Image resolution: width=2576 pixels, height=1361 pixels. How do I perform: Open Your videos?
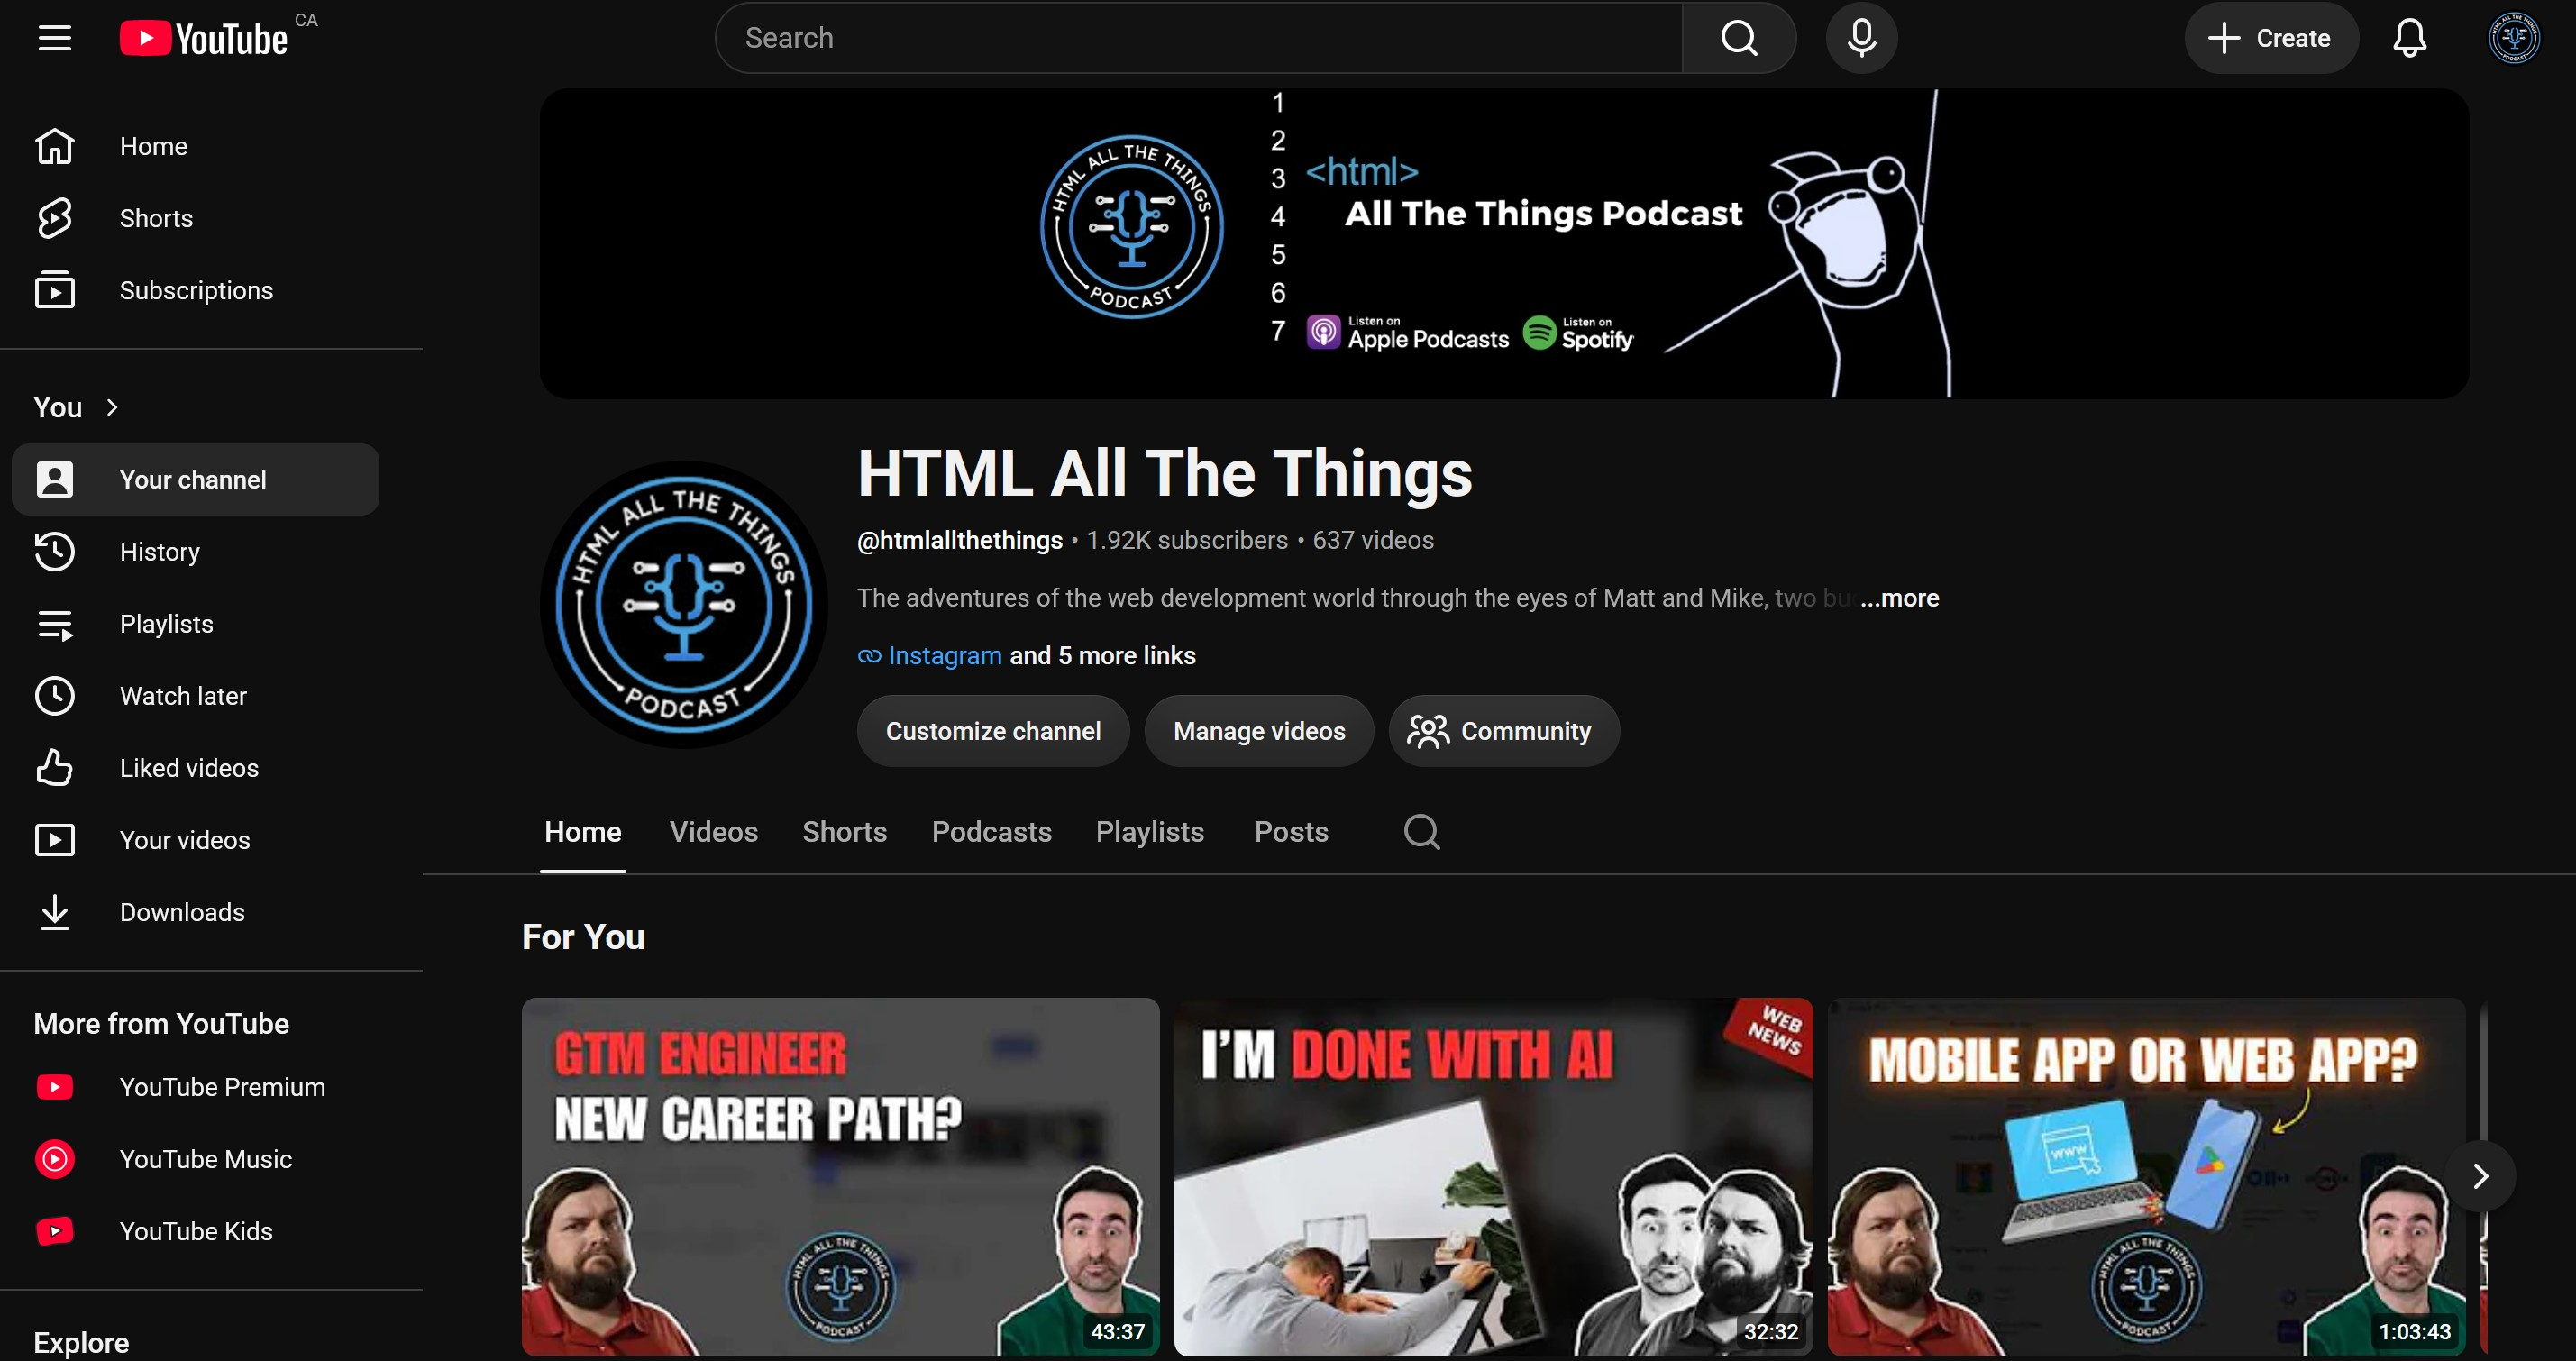[x=195, y=840]
